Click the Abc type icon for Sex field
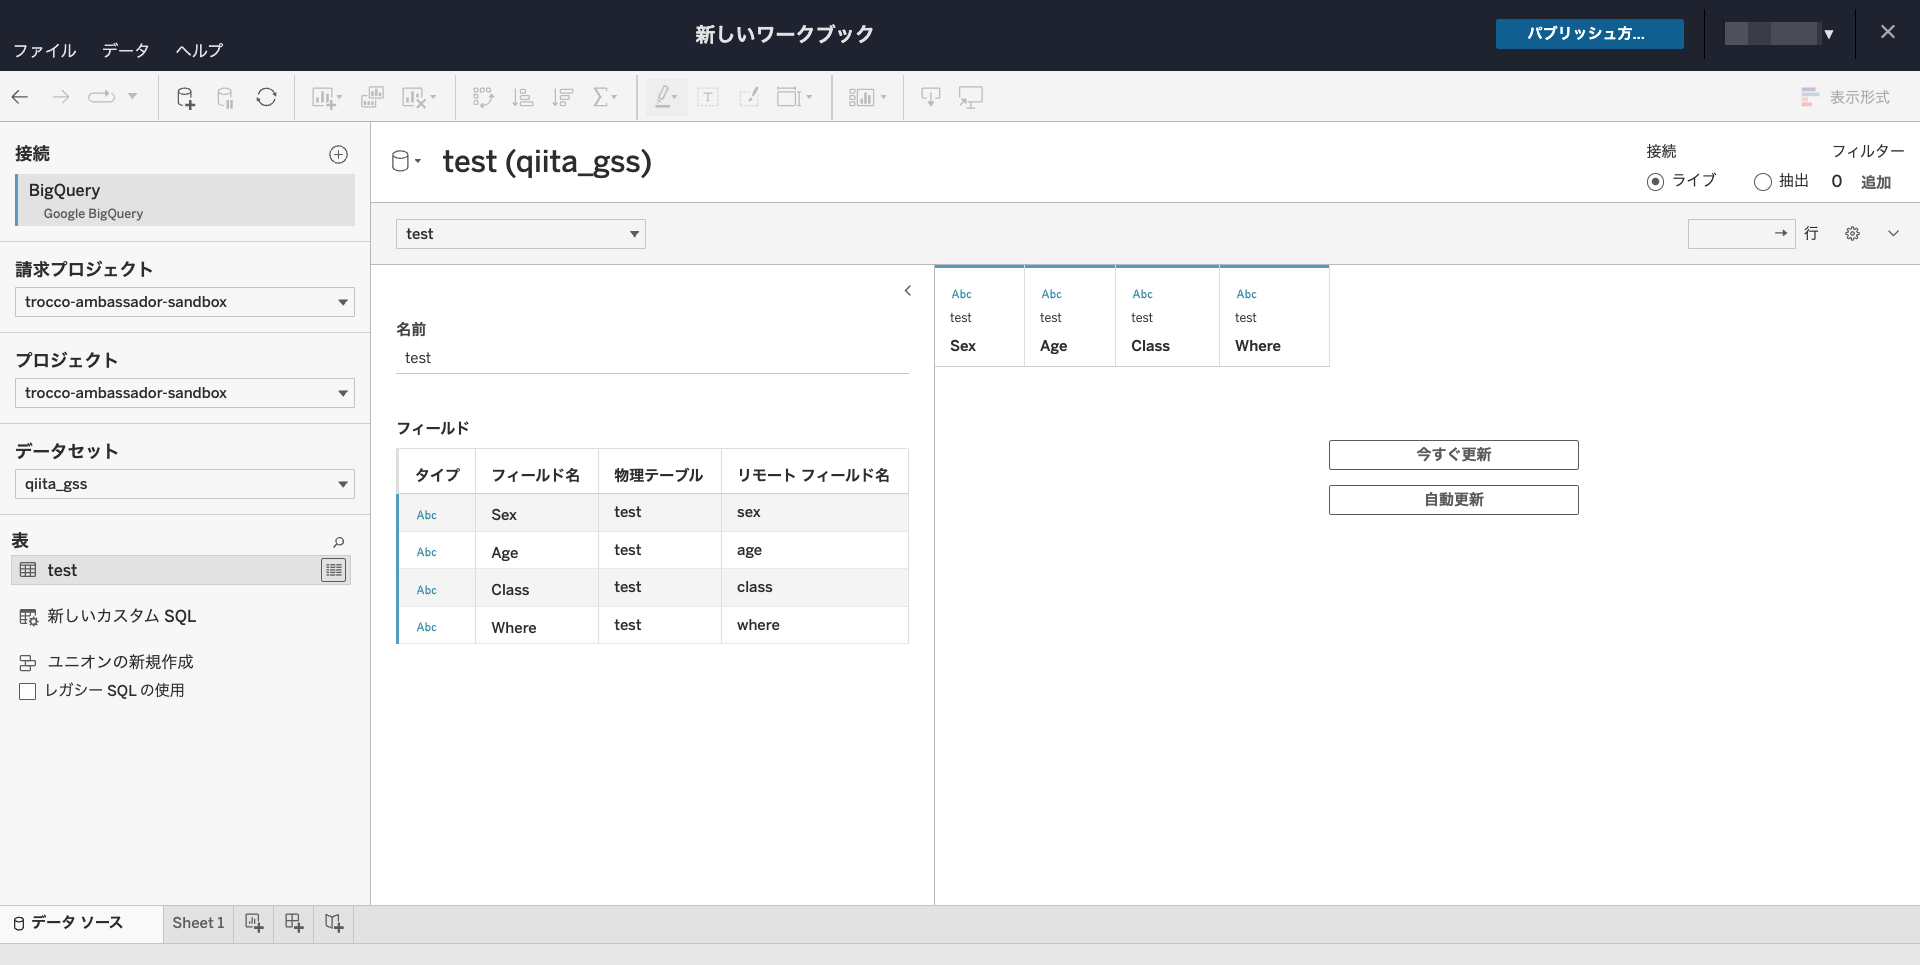This screenshot has width=1920, height=965. (x=427, y=515)
